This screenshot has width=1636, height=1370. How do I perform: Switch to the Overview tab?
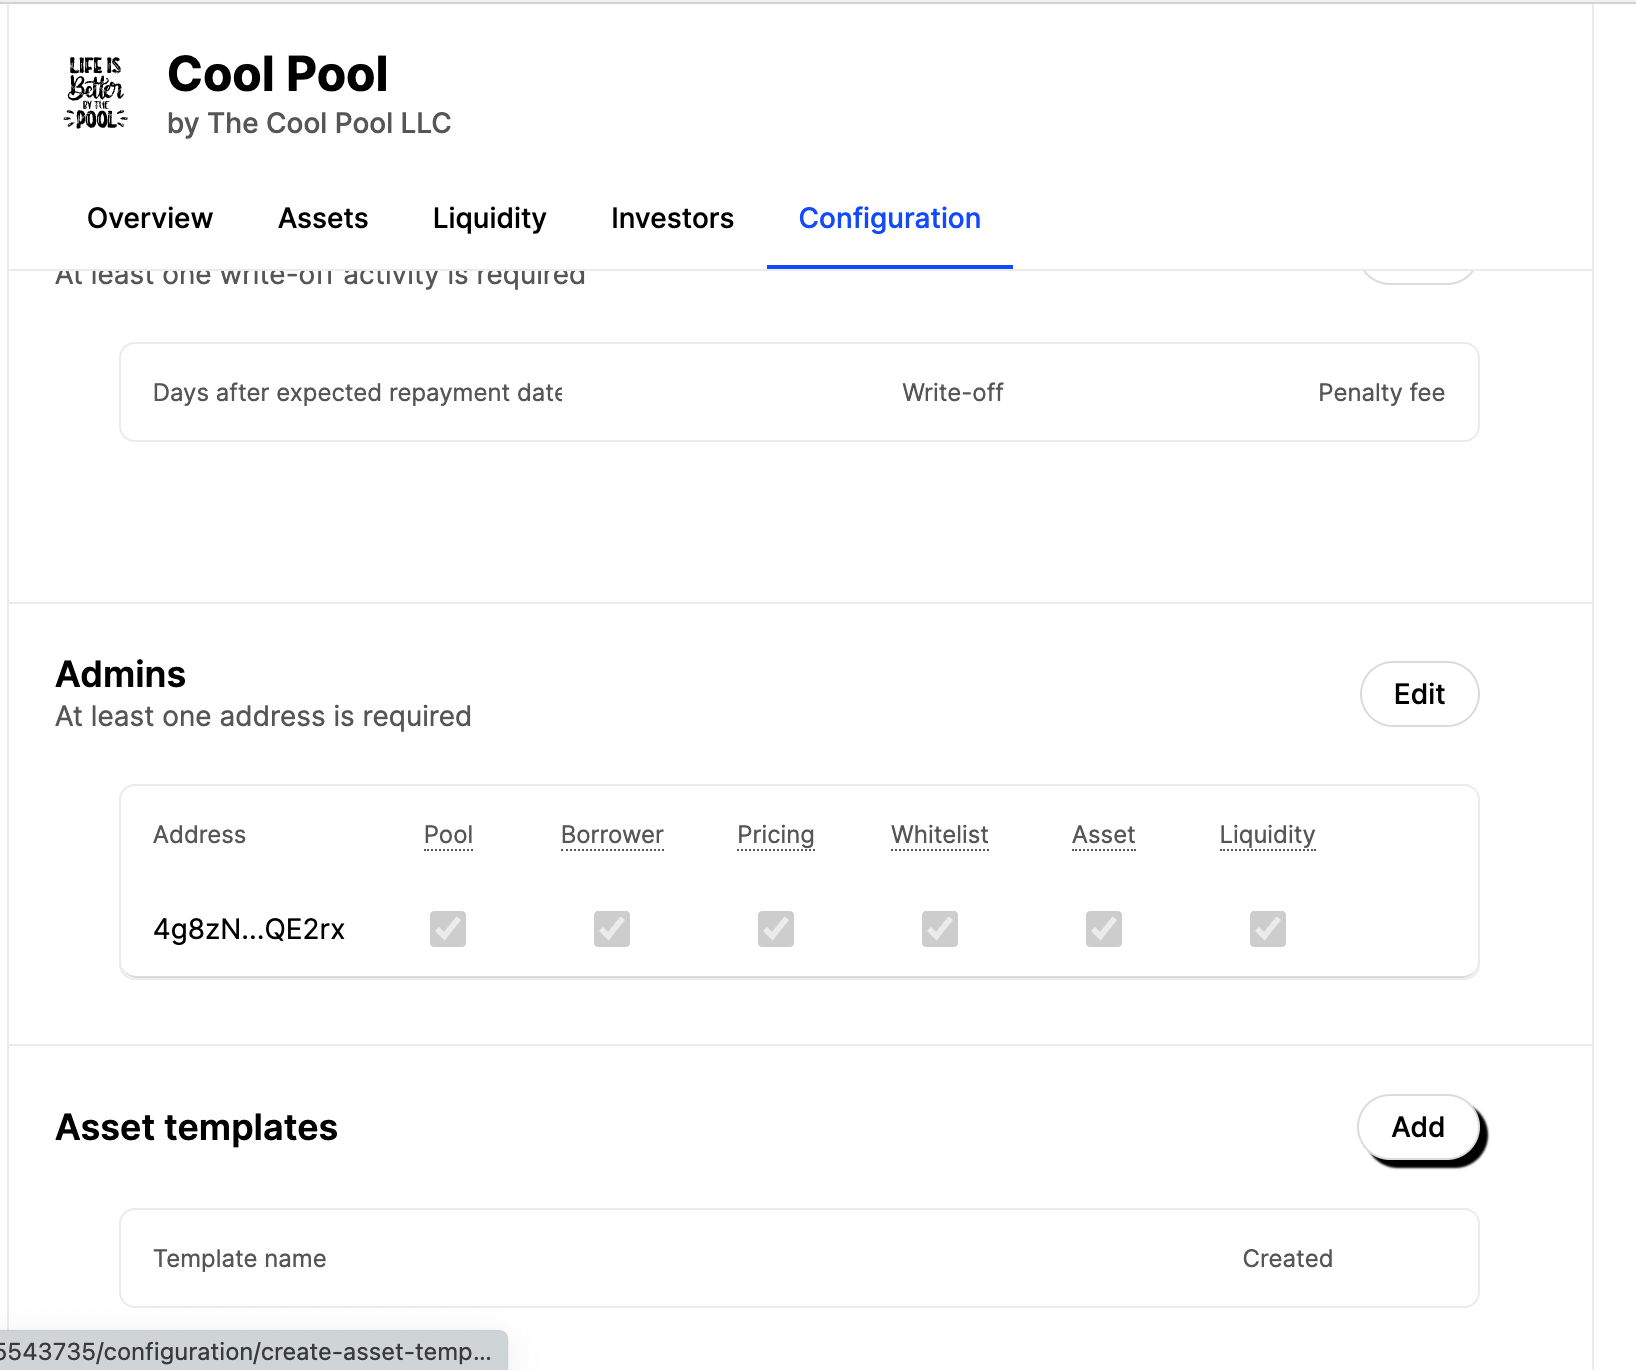point(150,218)
